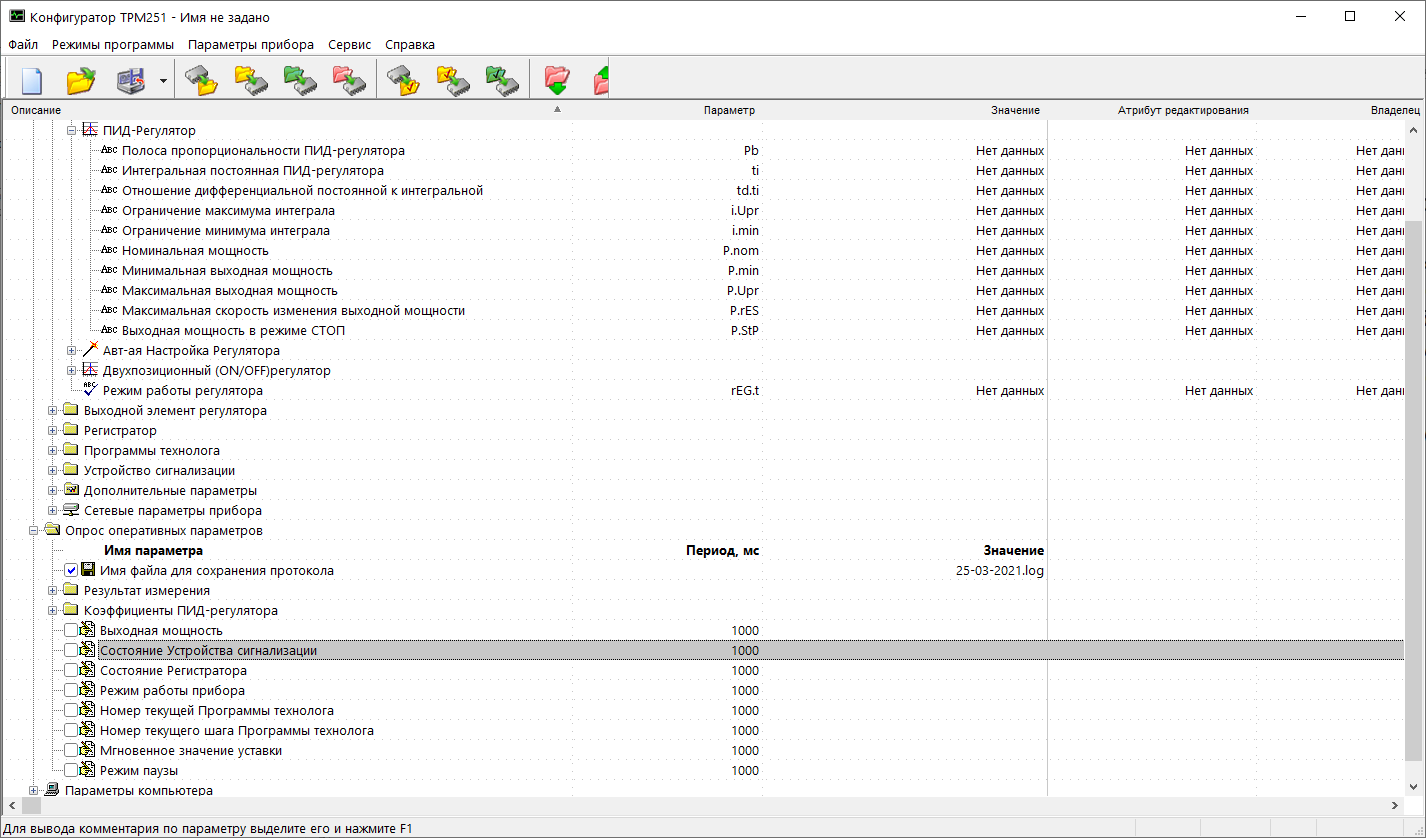Click the vertical scrollbar up arrow
Viewport: 1426px width, 838px height.
(x=1414, y=131)
